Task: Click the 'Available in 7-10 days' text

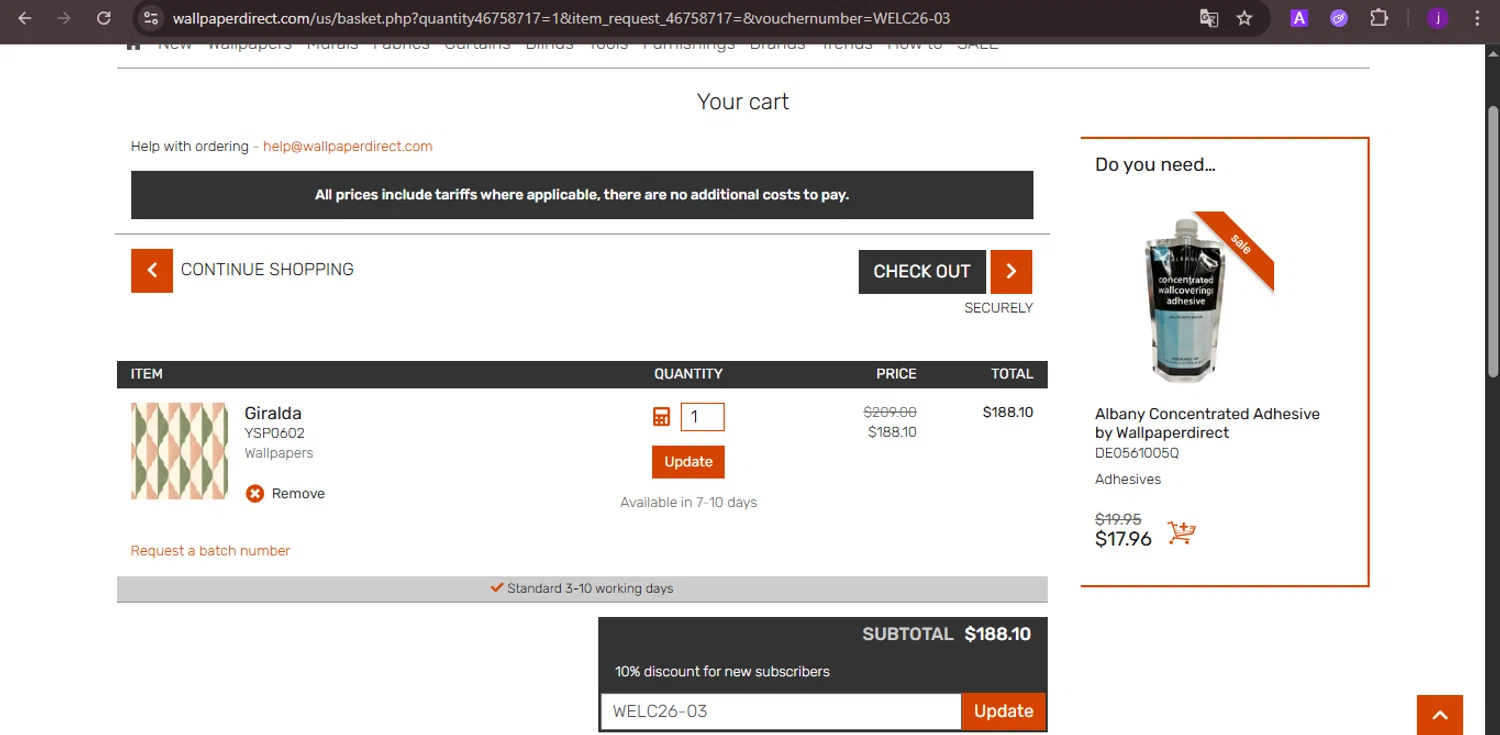Action: click(x=688, y=502)
